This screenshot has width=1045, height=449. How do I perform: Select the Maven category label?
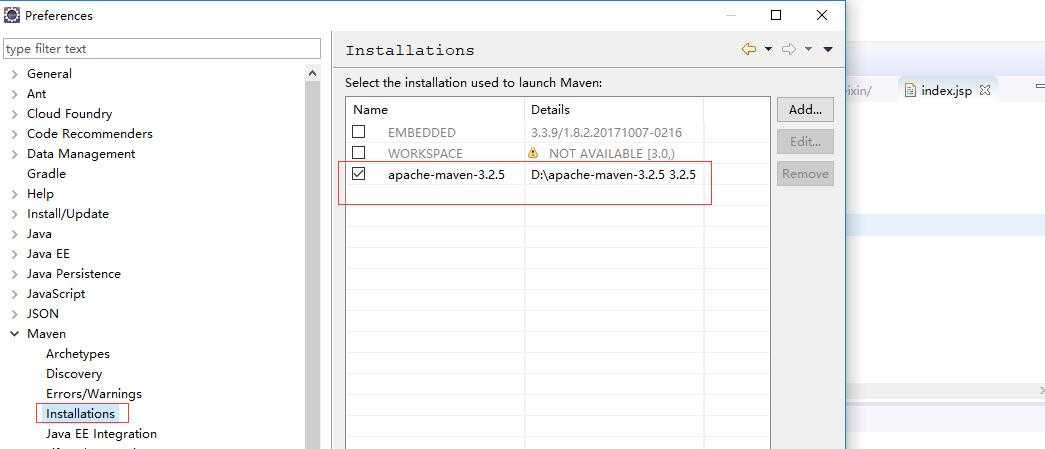[46, 334]
